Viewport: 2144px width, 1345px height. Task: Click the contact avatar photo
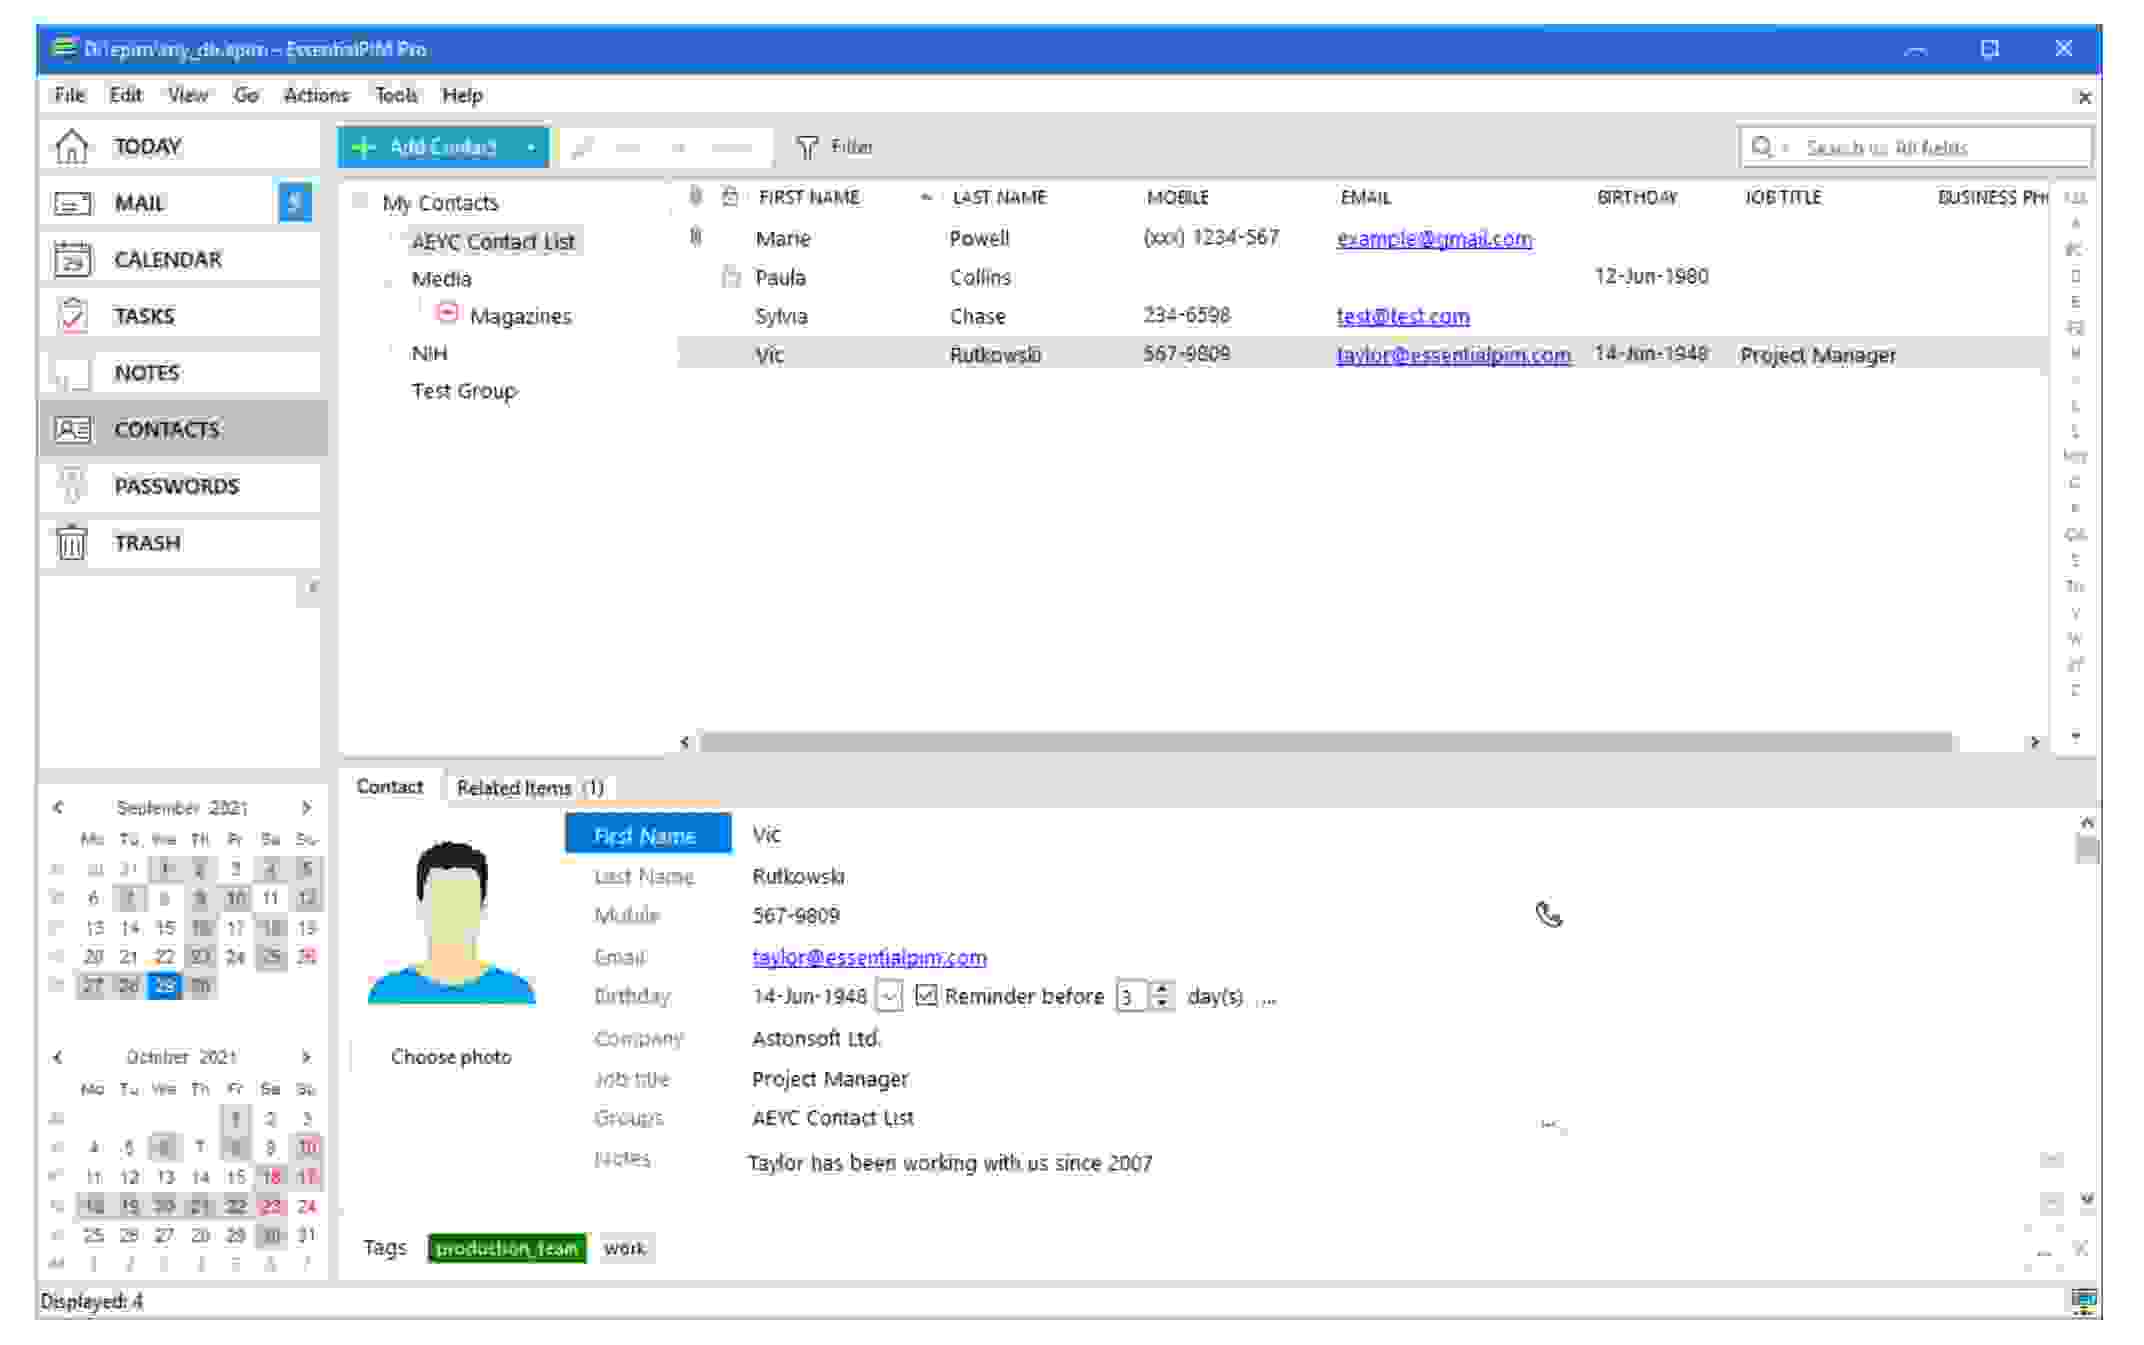452,922
